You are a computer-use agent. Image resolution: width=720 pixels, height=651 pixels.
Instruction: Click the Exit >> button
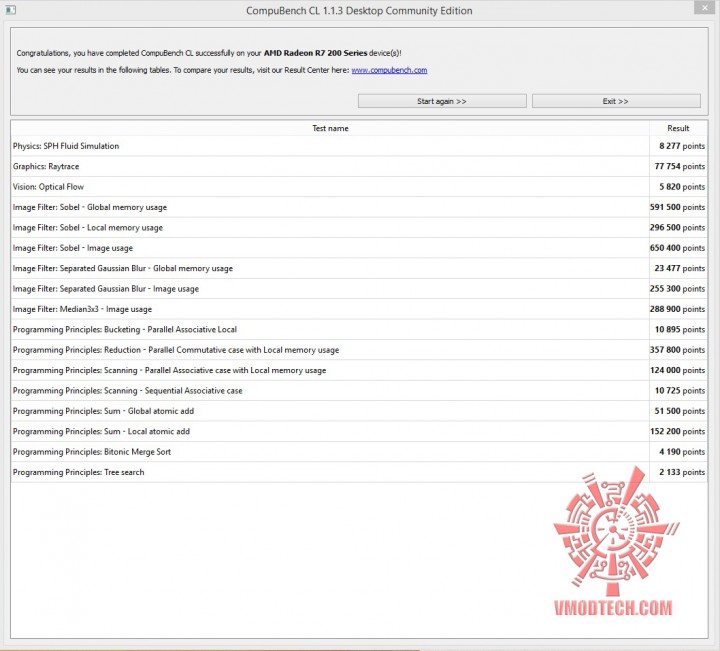[x=616, y=101]
